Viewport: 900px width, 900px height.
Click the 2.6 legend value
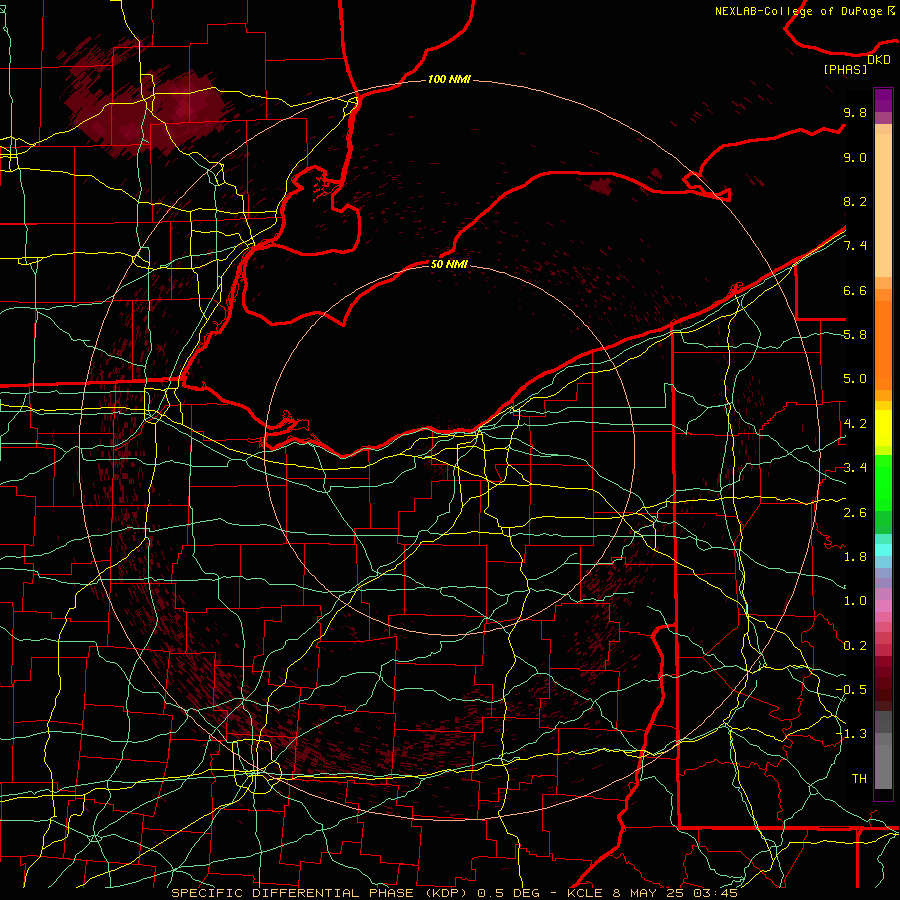855,513
